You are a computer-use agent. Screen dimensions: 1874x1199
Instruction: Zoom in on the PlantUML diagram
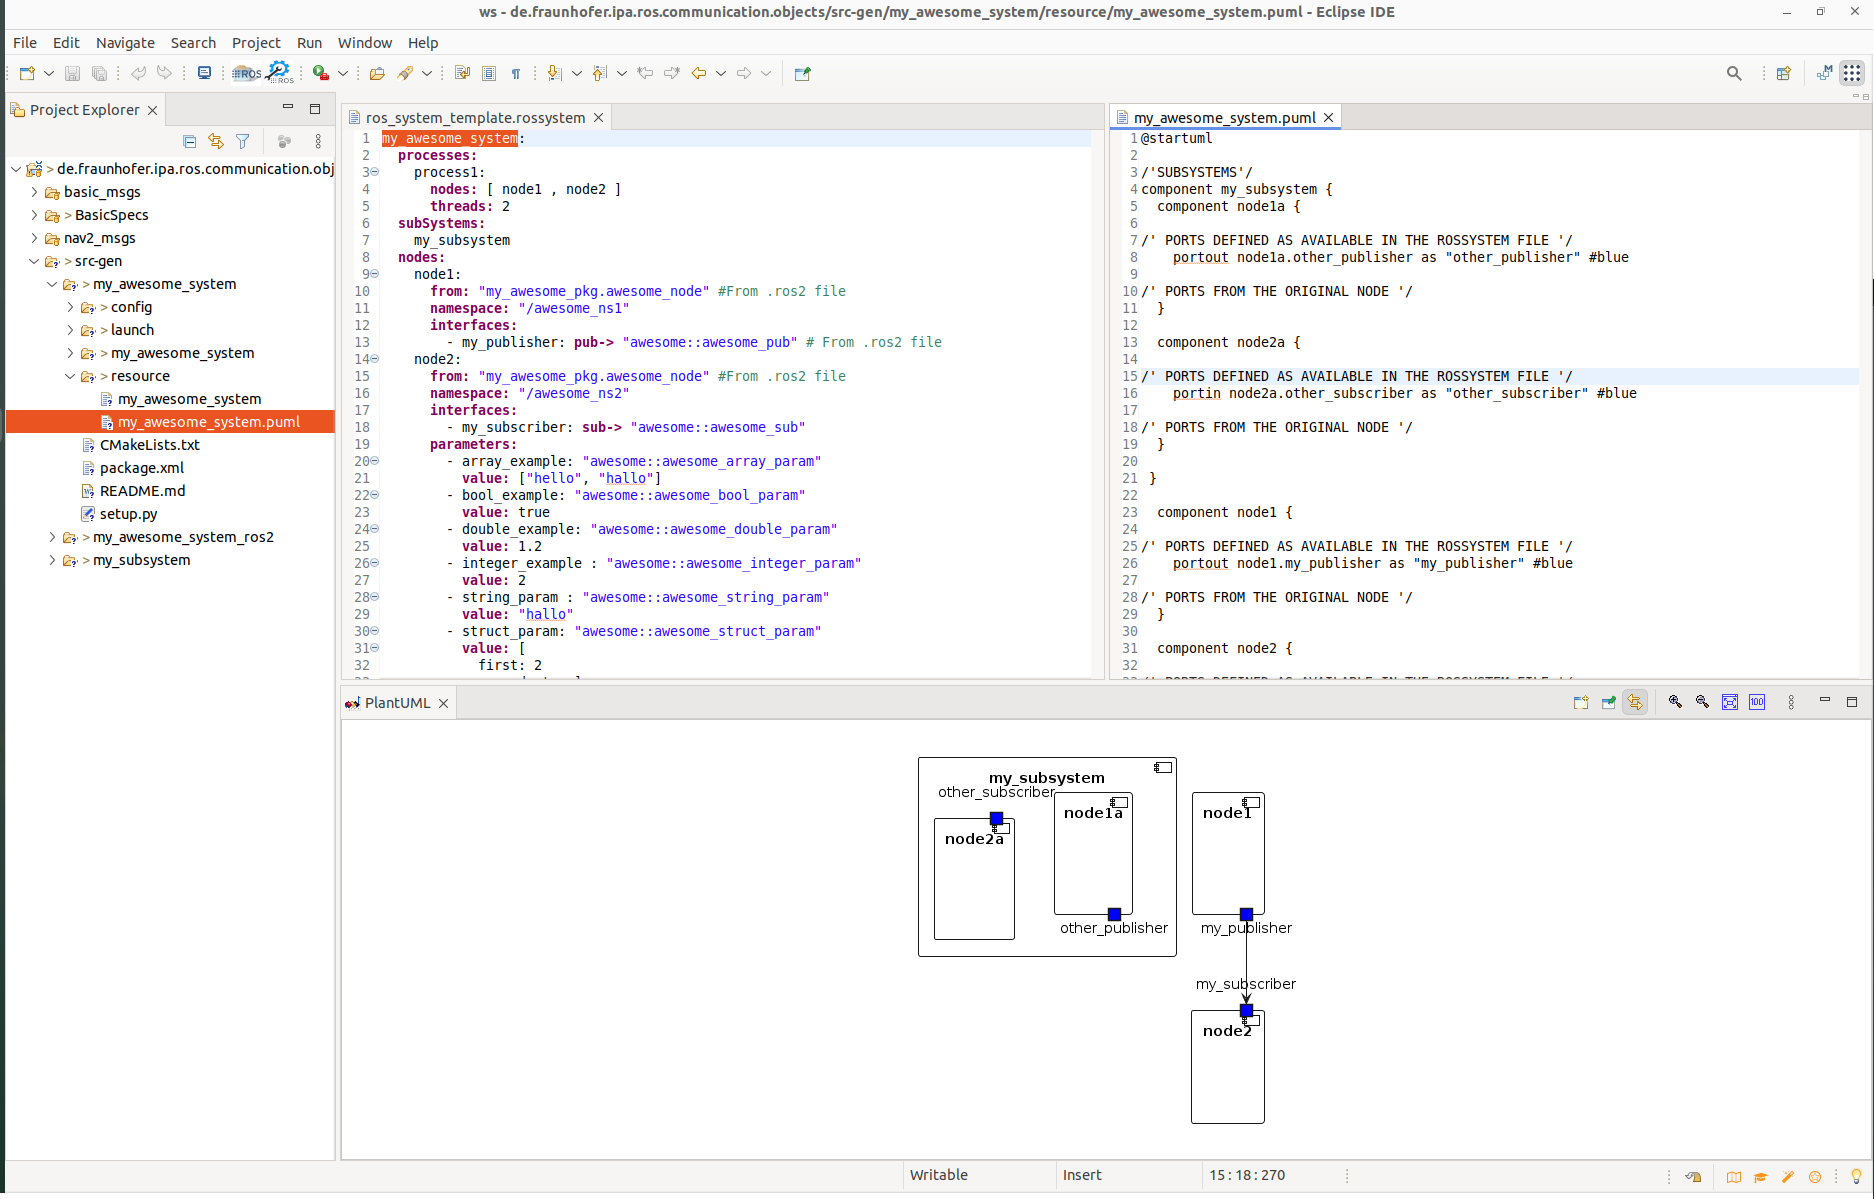[x=1675, y=702]
